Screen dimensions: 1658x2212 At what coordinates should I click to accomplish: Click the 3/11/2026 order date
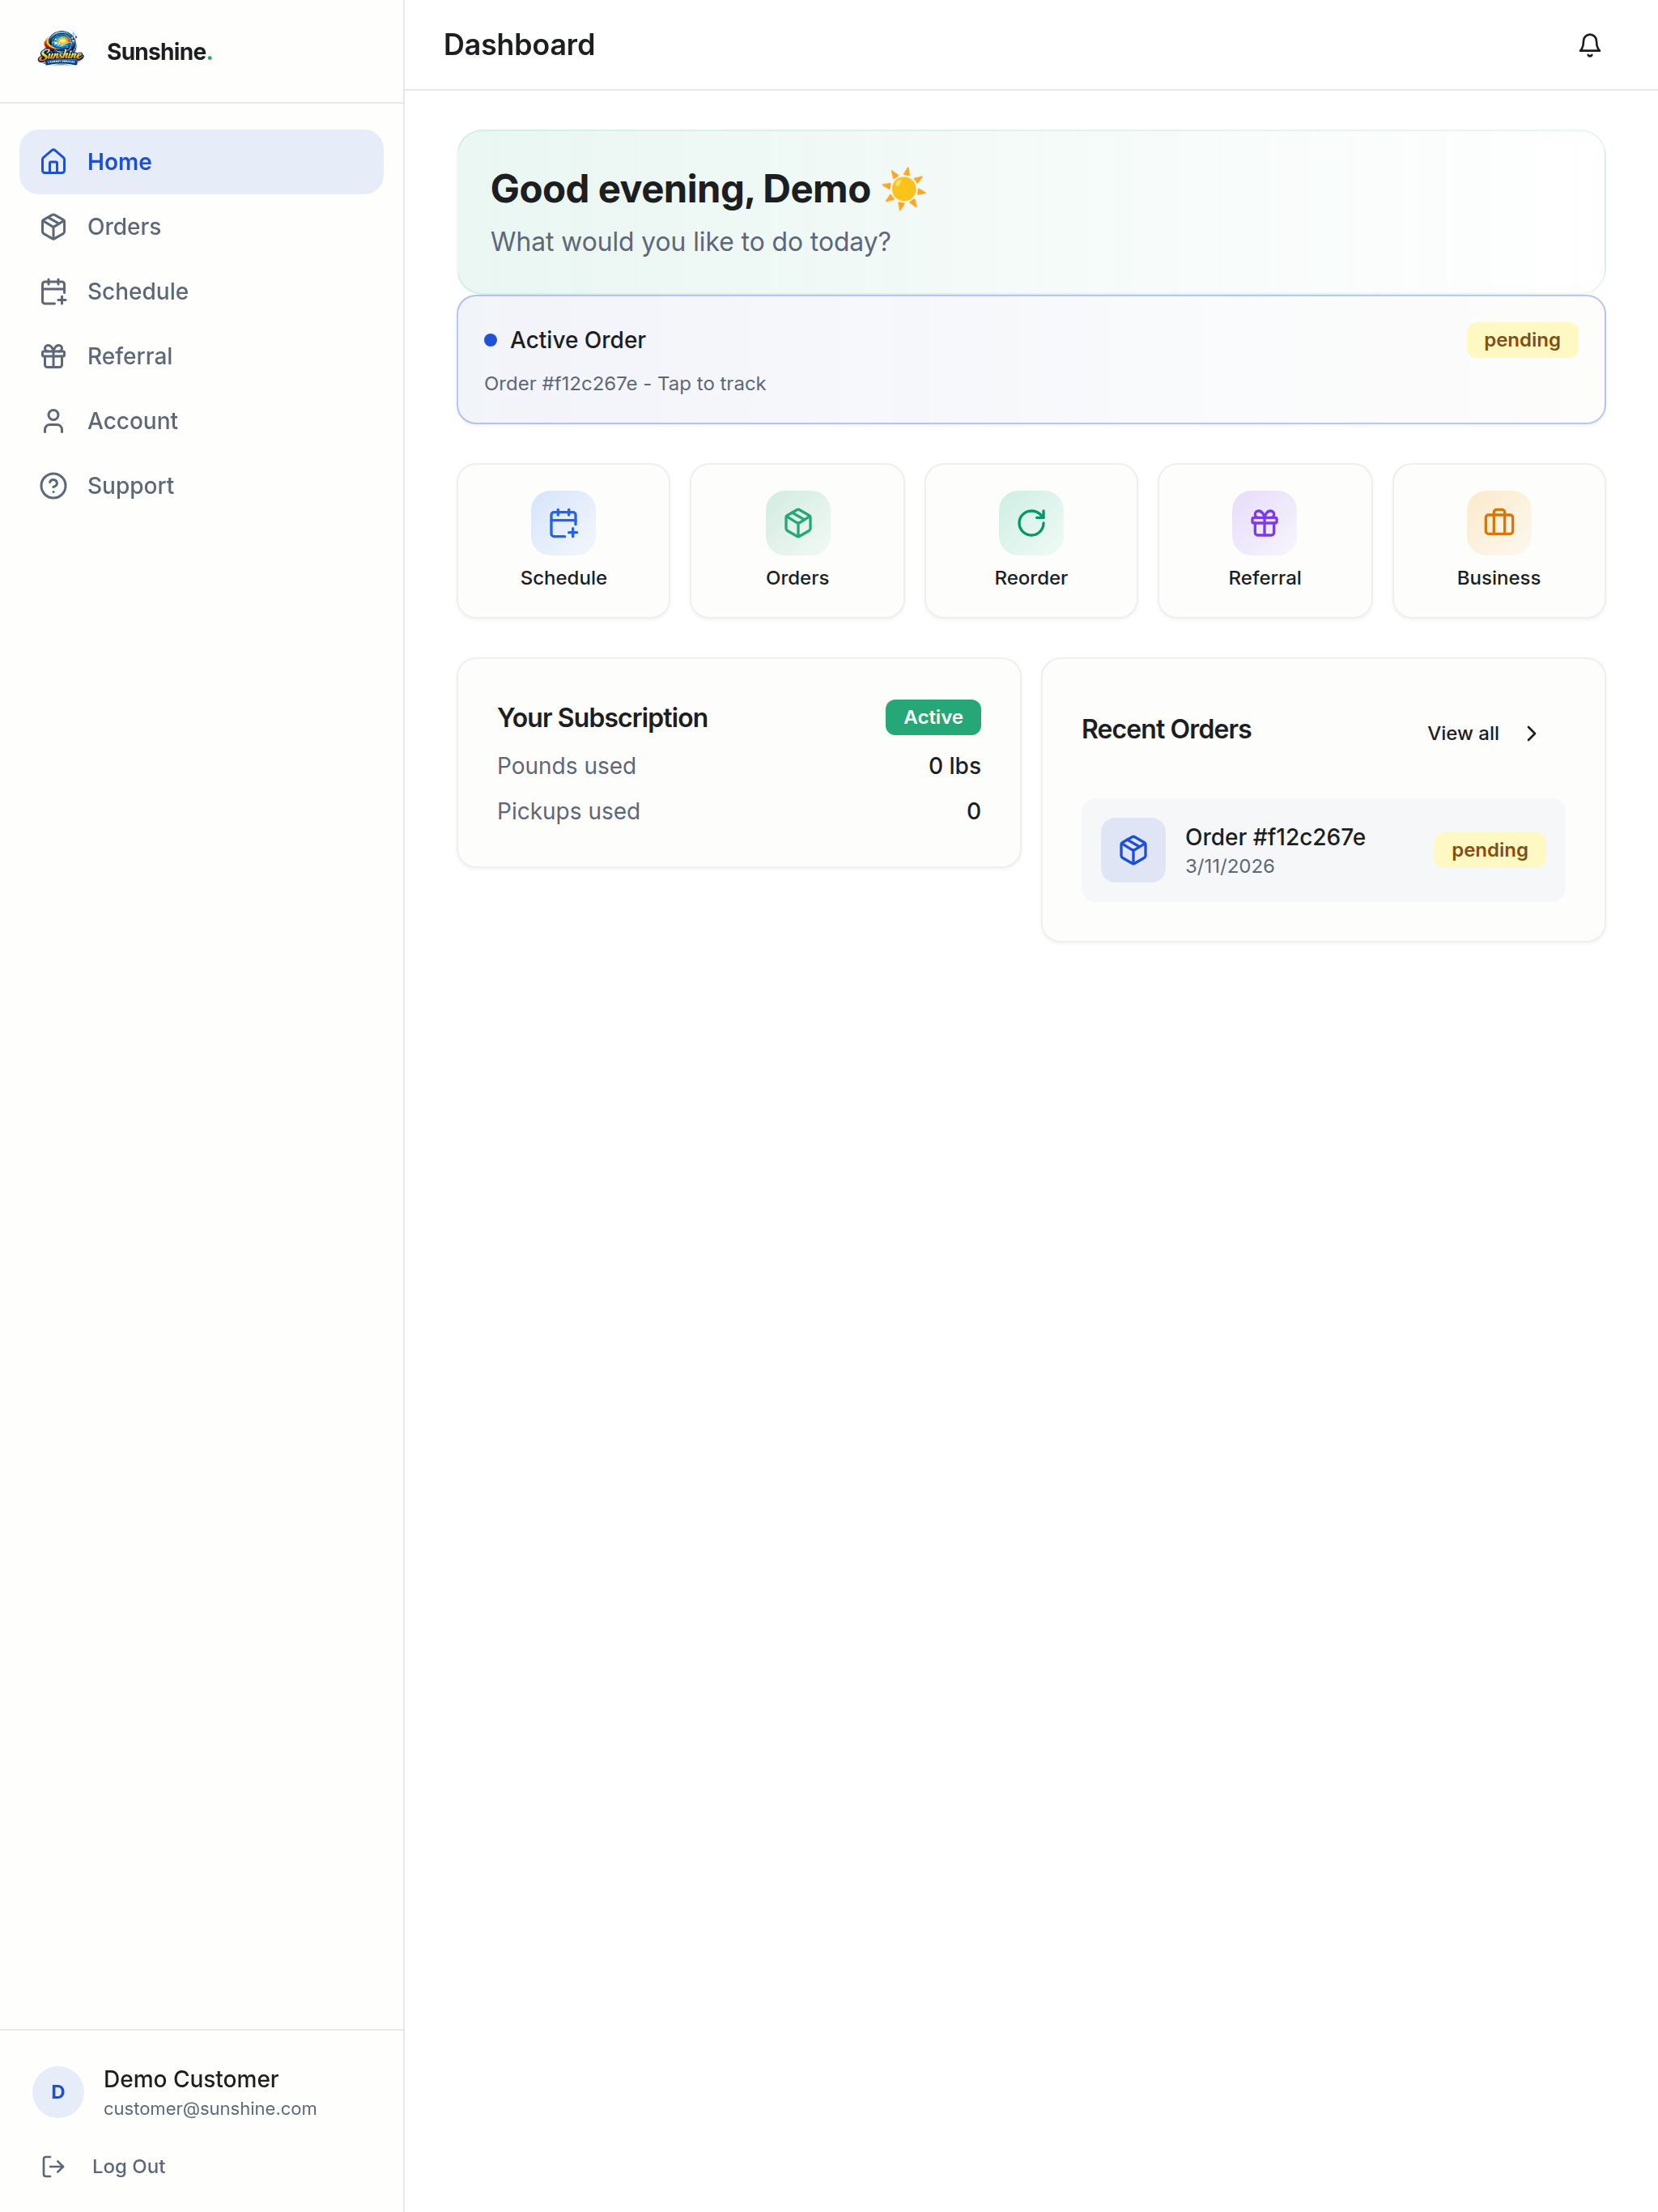[x=1229, y=866]
